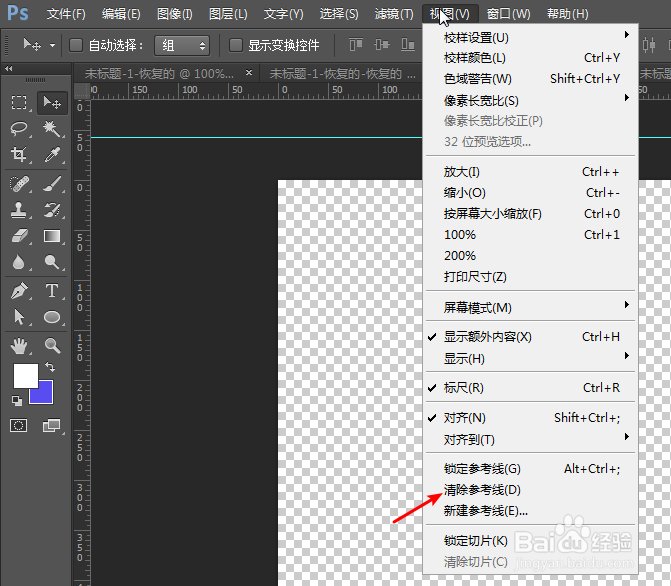The width and height of the screenshot is (671, 586).
Task: Select the Blur tool
Action: (x=19, y=262)
